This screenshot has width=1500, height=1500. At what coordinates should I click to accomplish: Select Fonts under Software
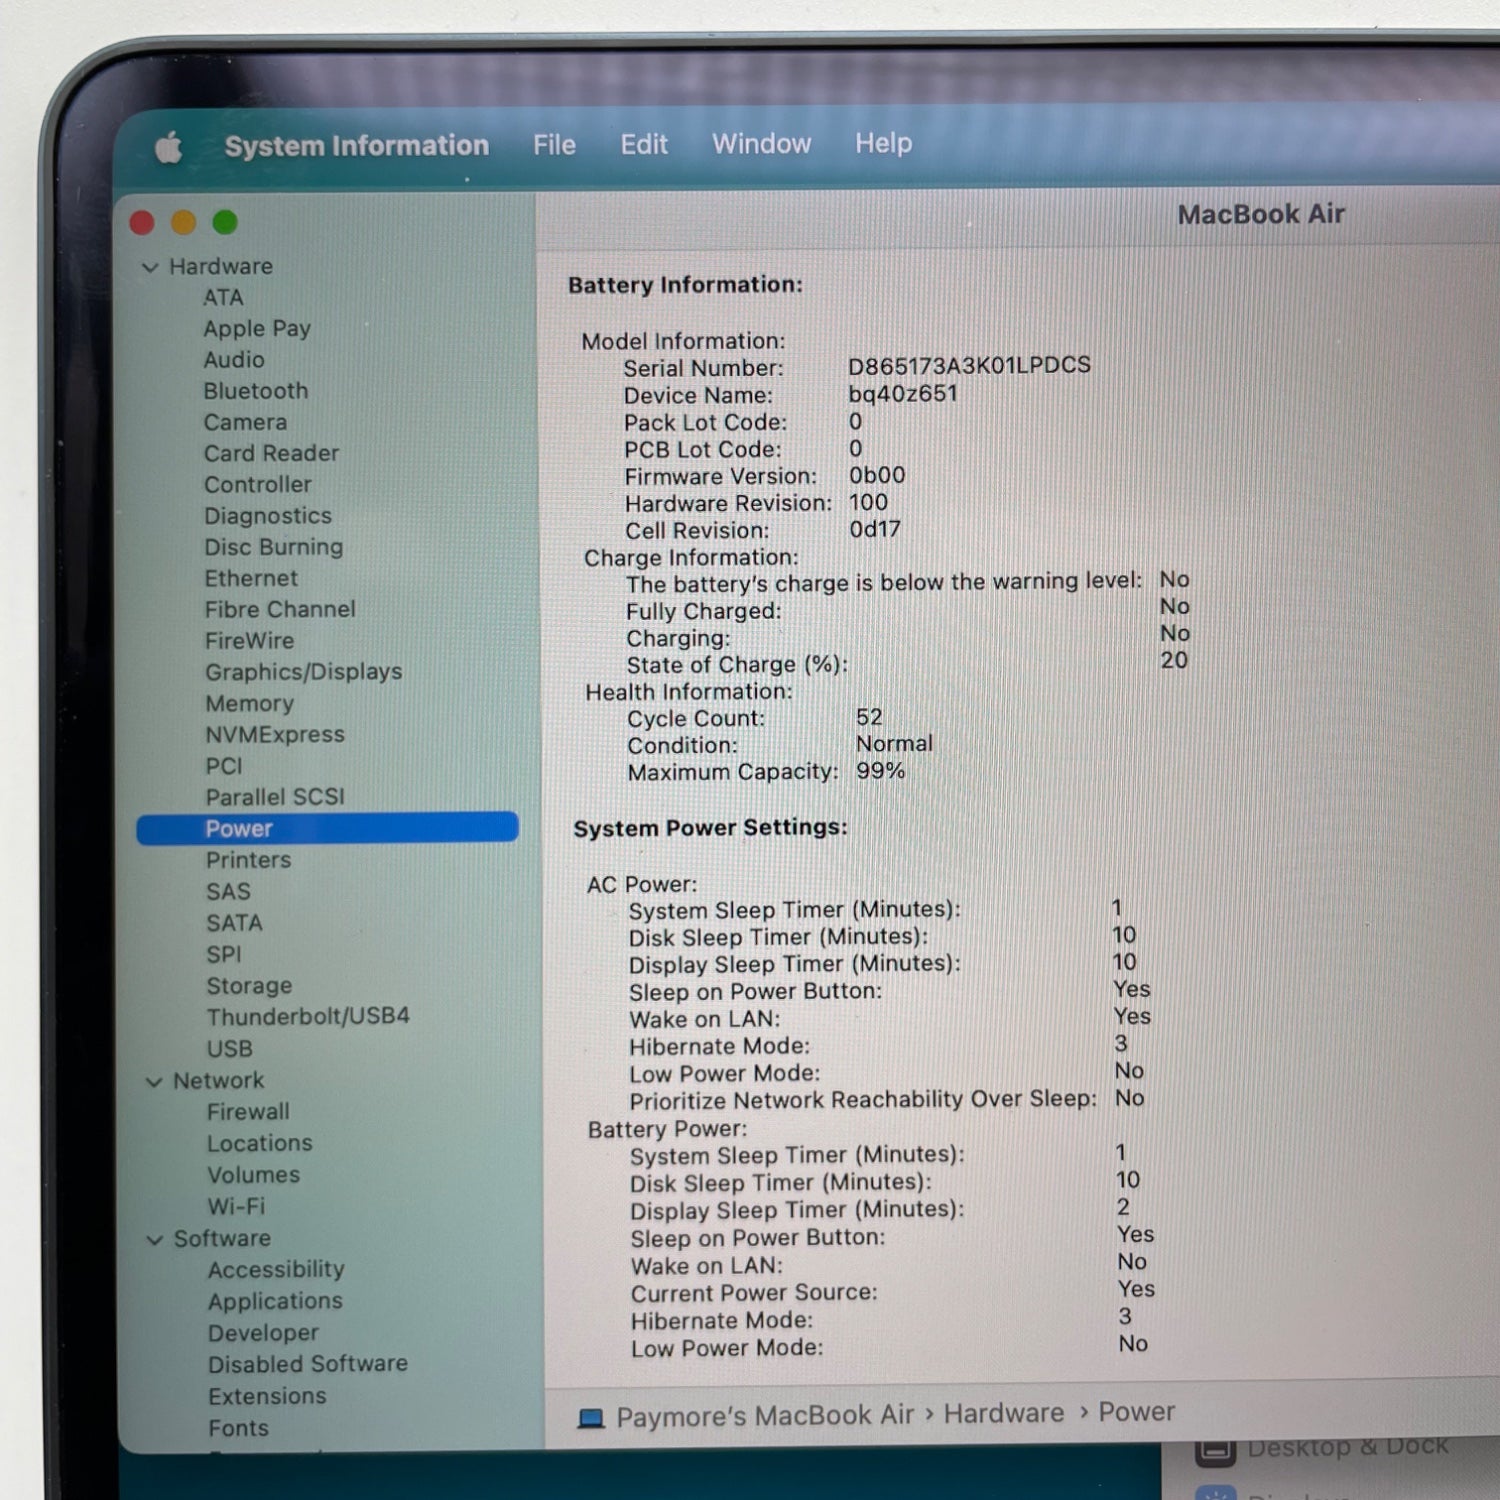[238, 1428]
